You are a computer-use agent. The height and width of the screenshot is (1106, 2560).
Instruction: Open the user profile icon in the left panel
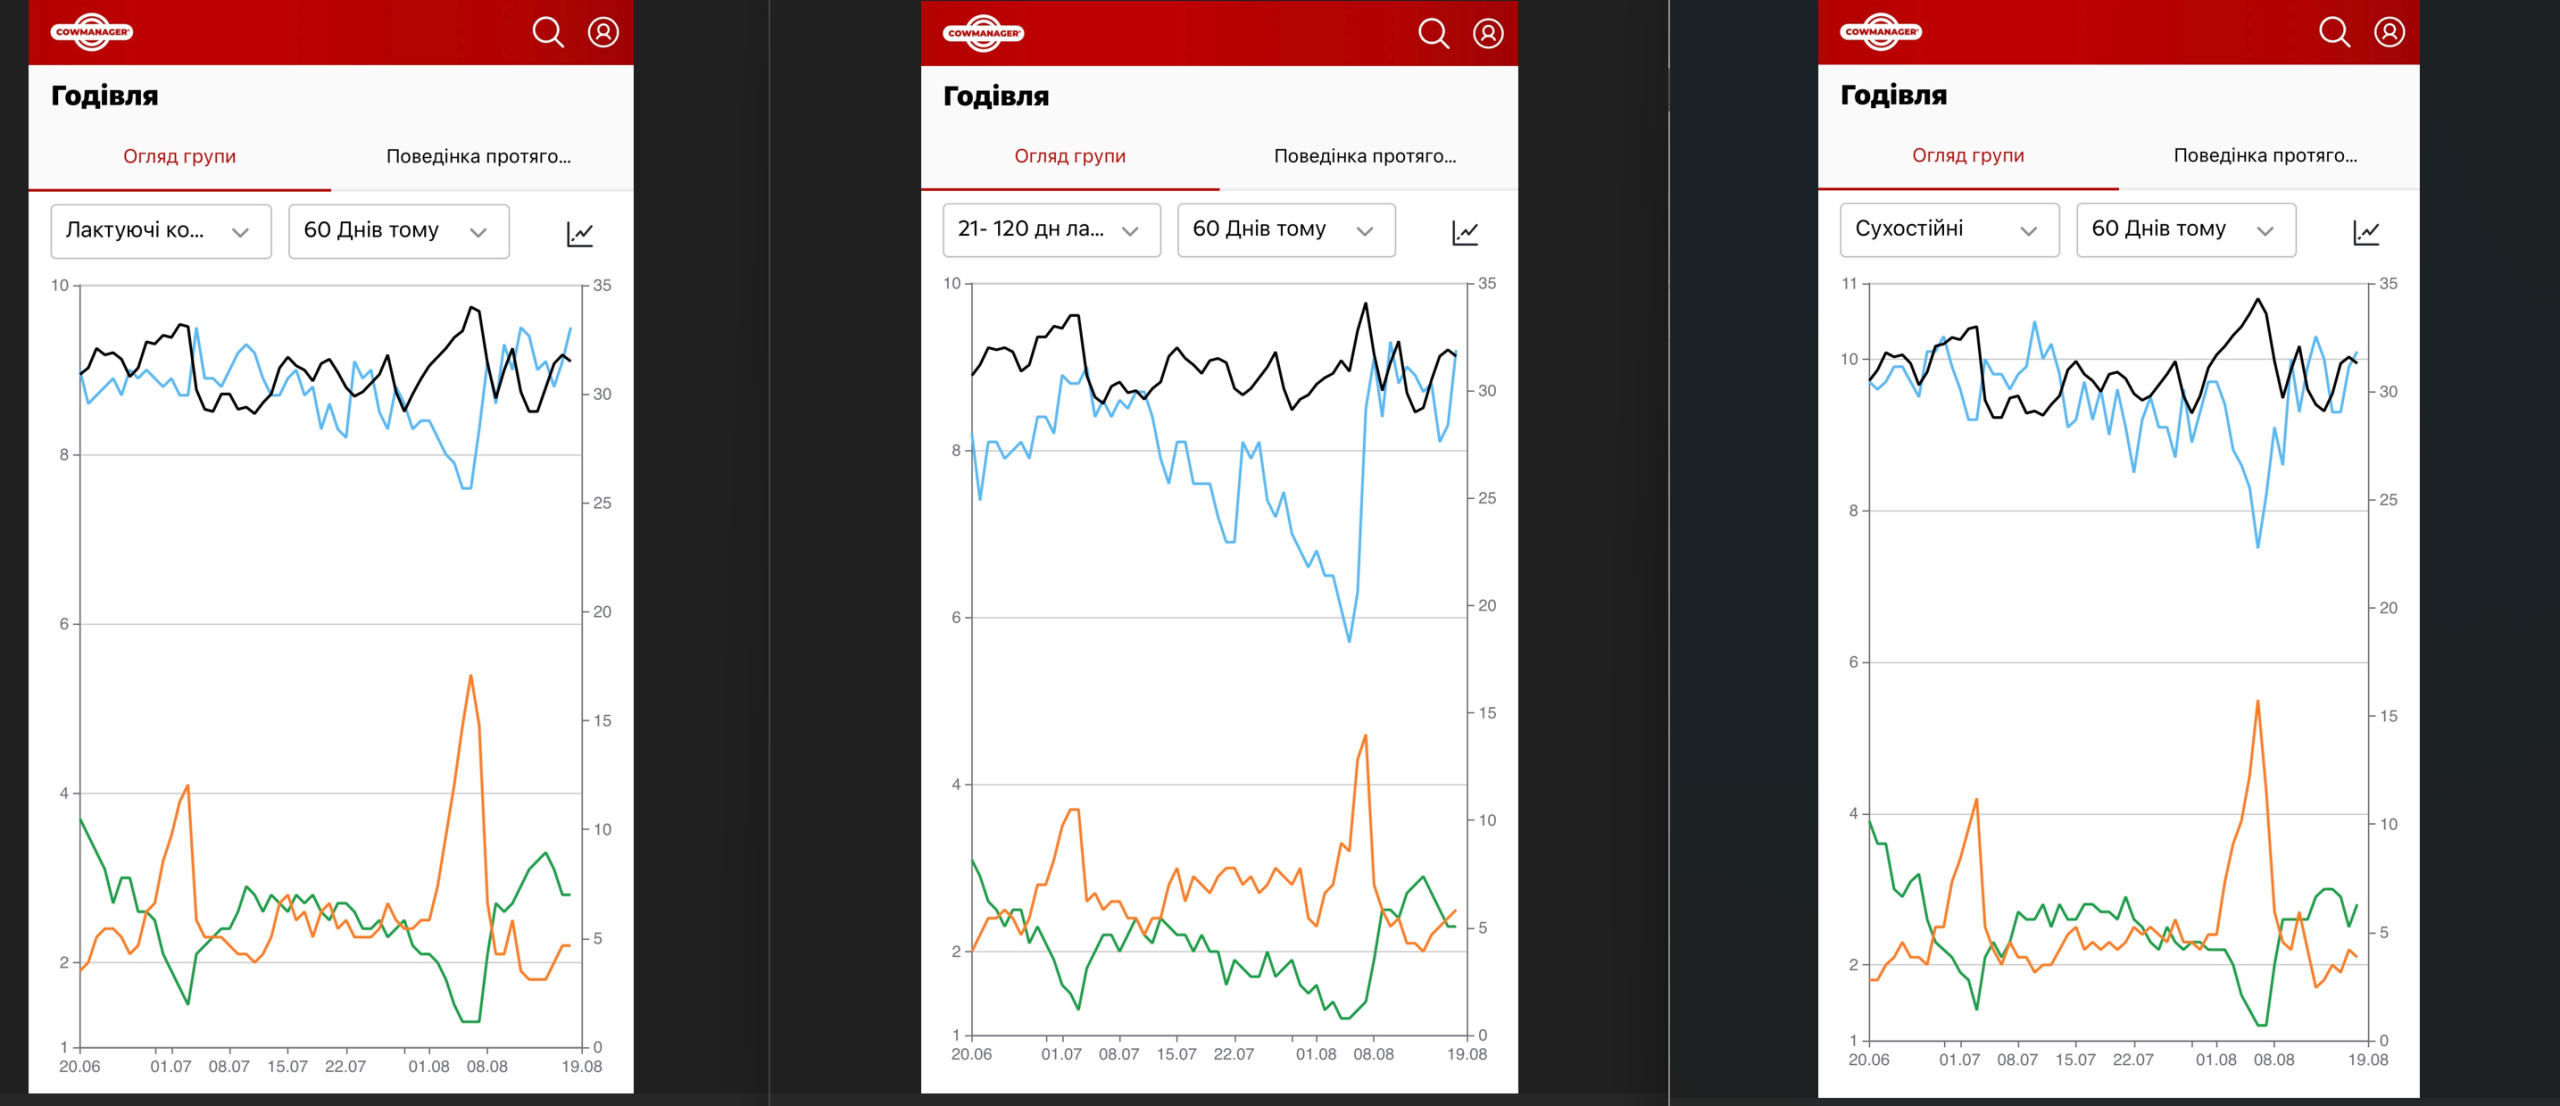603,32
